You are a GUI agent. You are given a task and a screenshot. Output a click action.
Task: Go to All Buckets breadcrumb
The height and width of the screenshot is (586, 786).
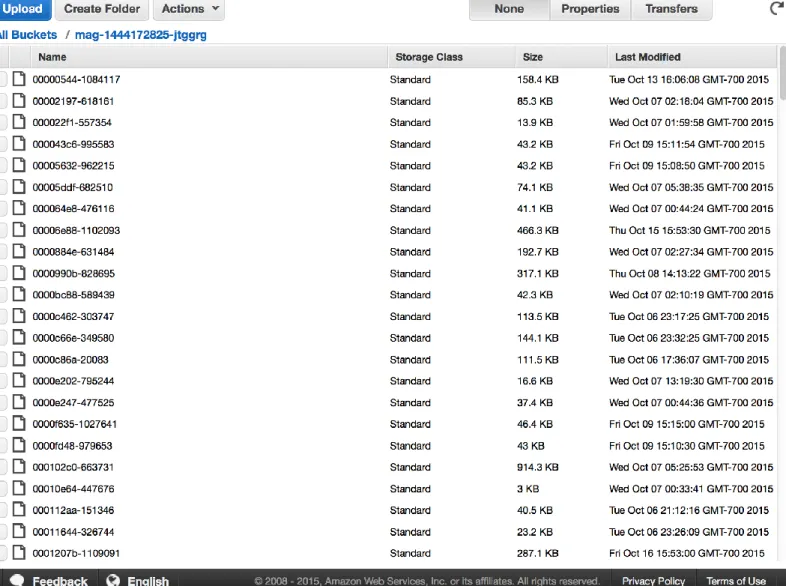coord(28,35)
